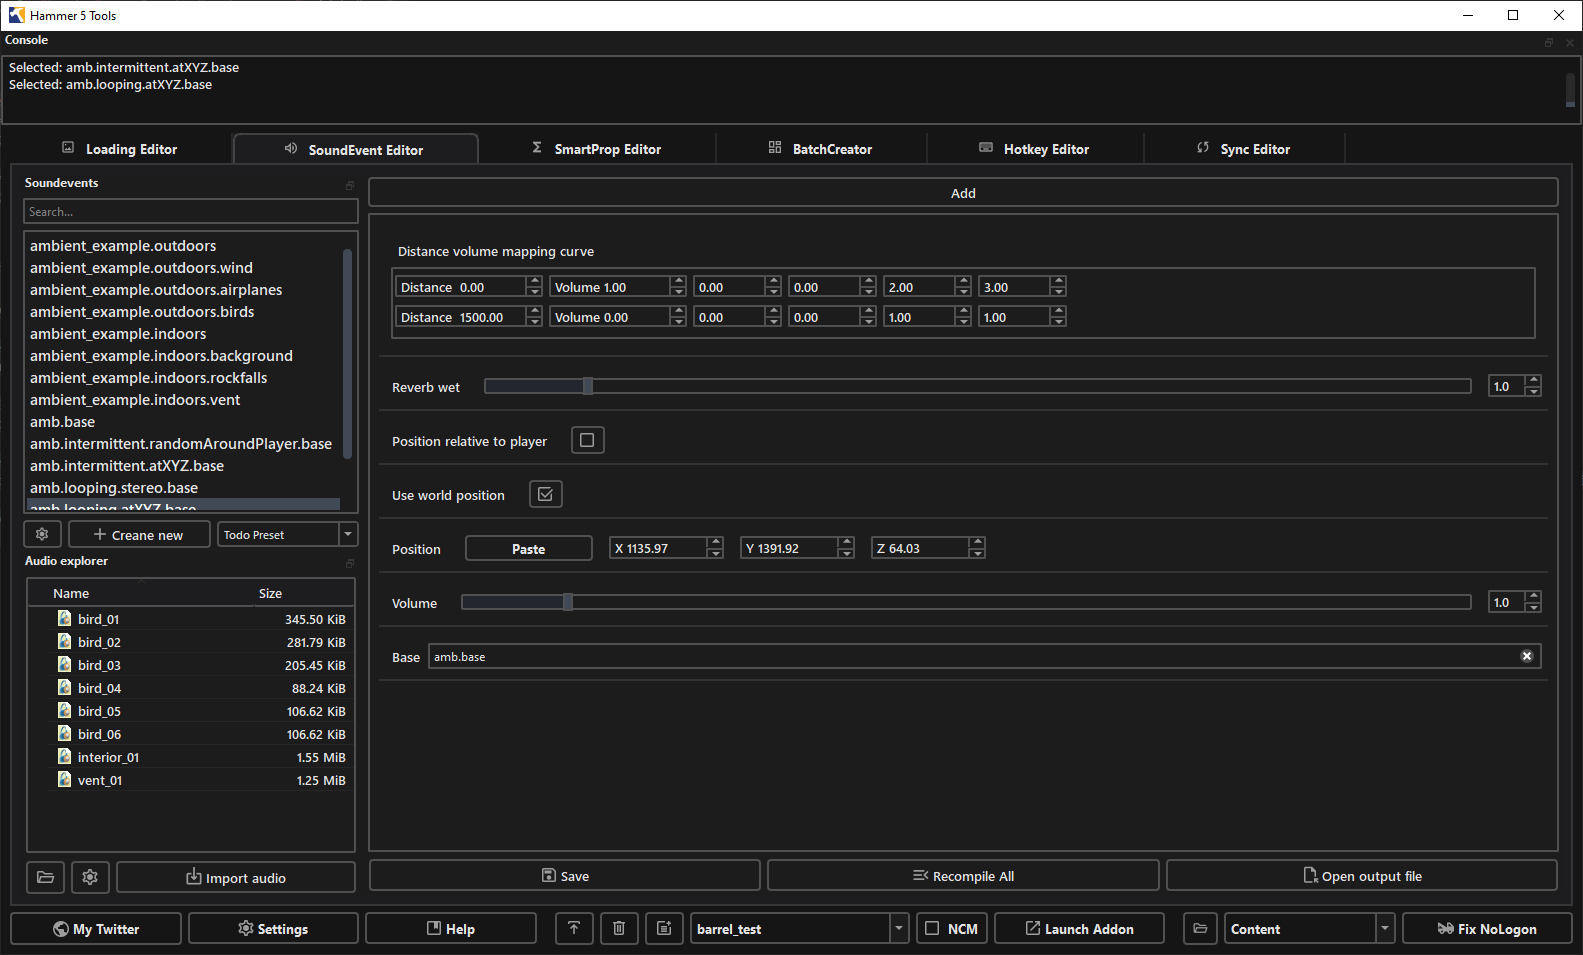Open the Help button
The image size is (1583, 955).
pos(451,928)
